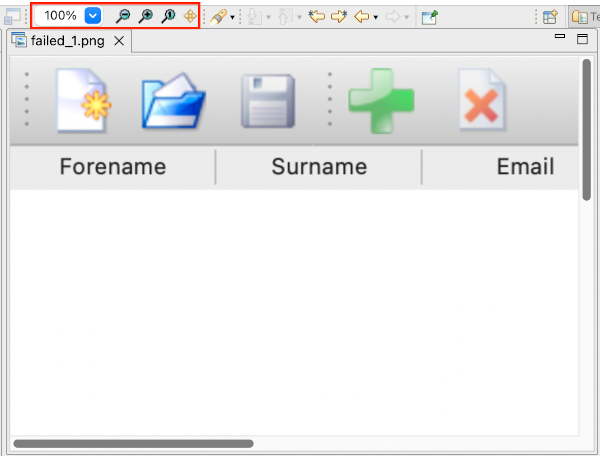Image resolution: width=600 pixels, height=456 pixels.
Task: Go to last edit location
Action: pyautogui.click(x=317, y=16)
